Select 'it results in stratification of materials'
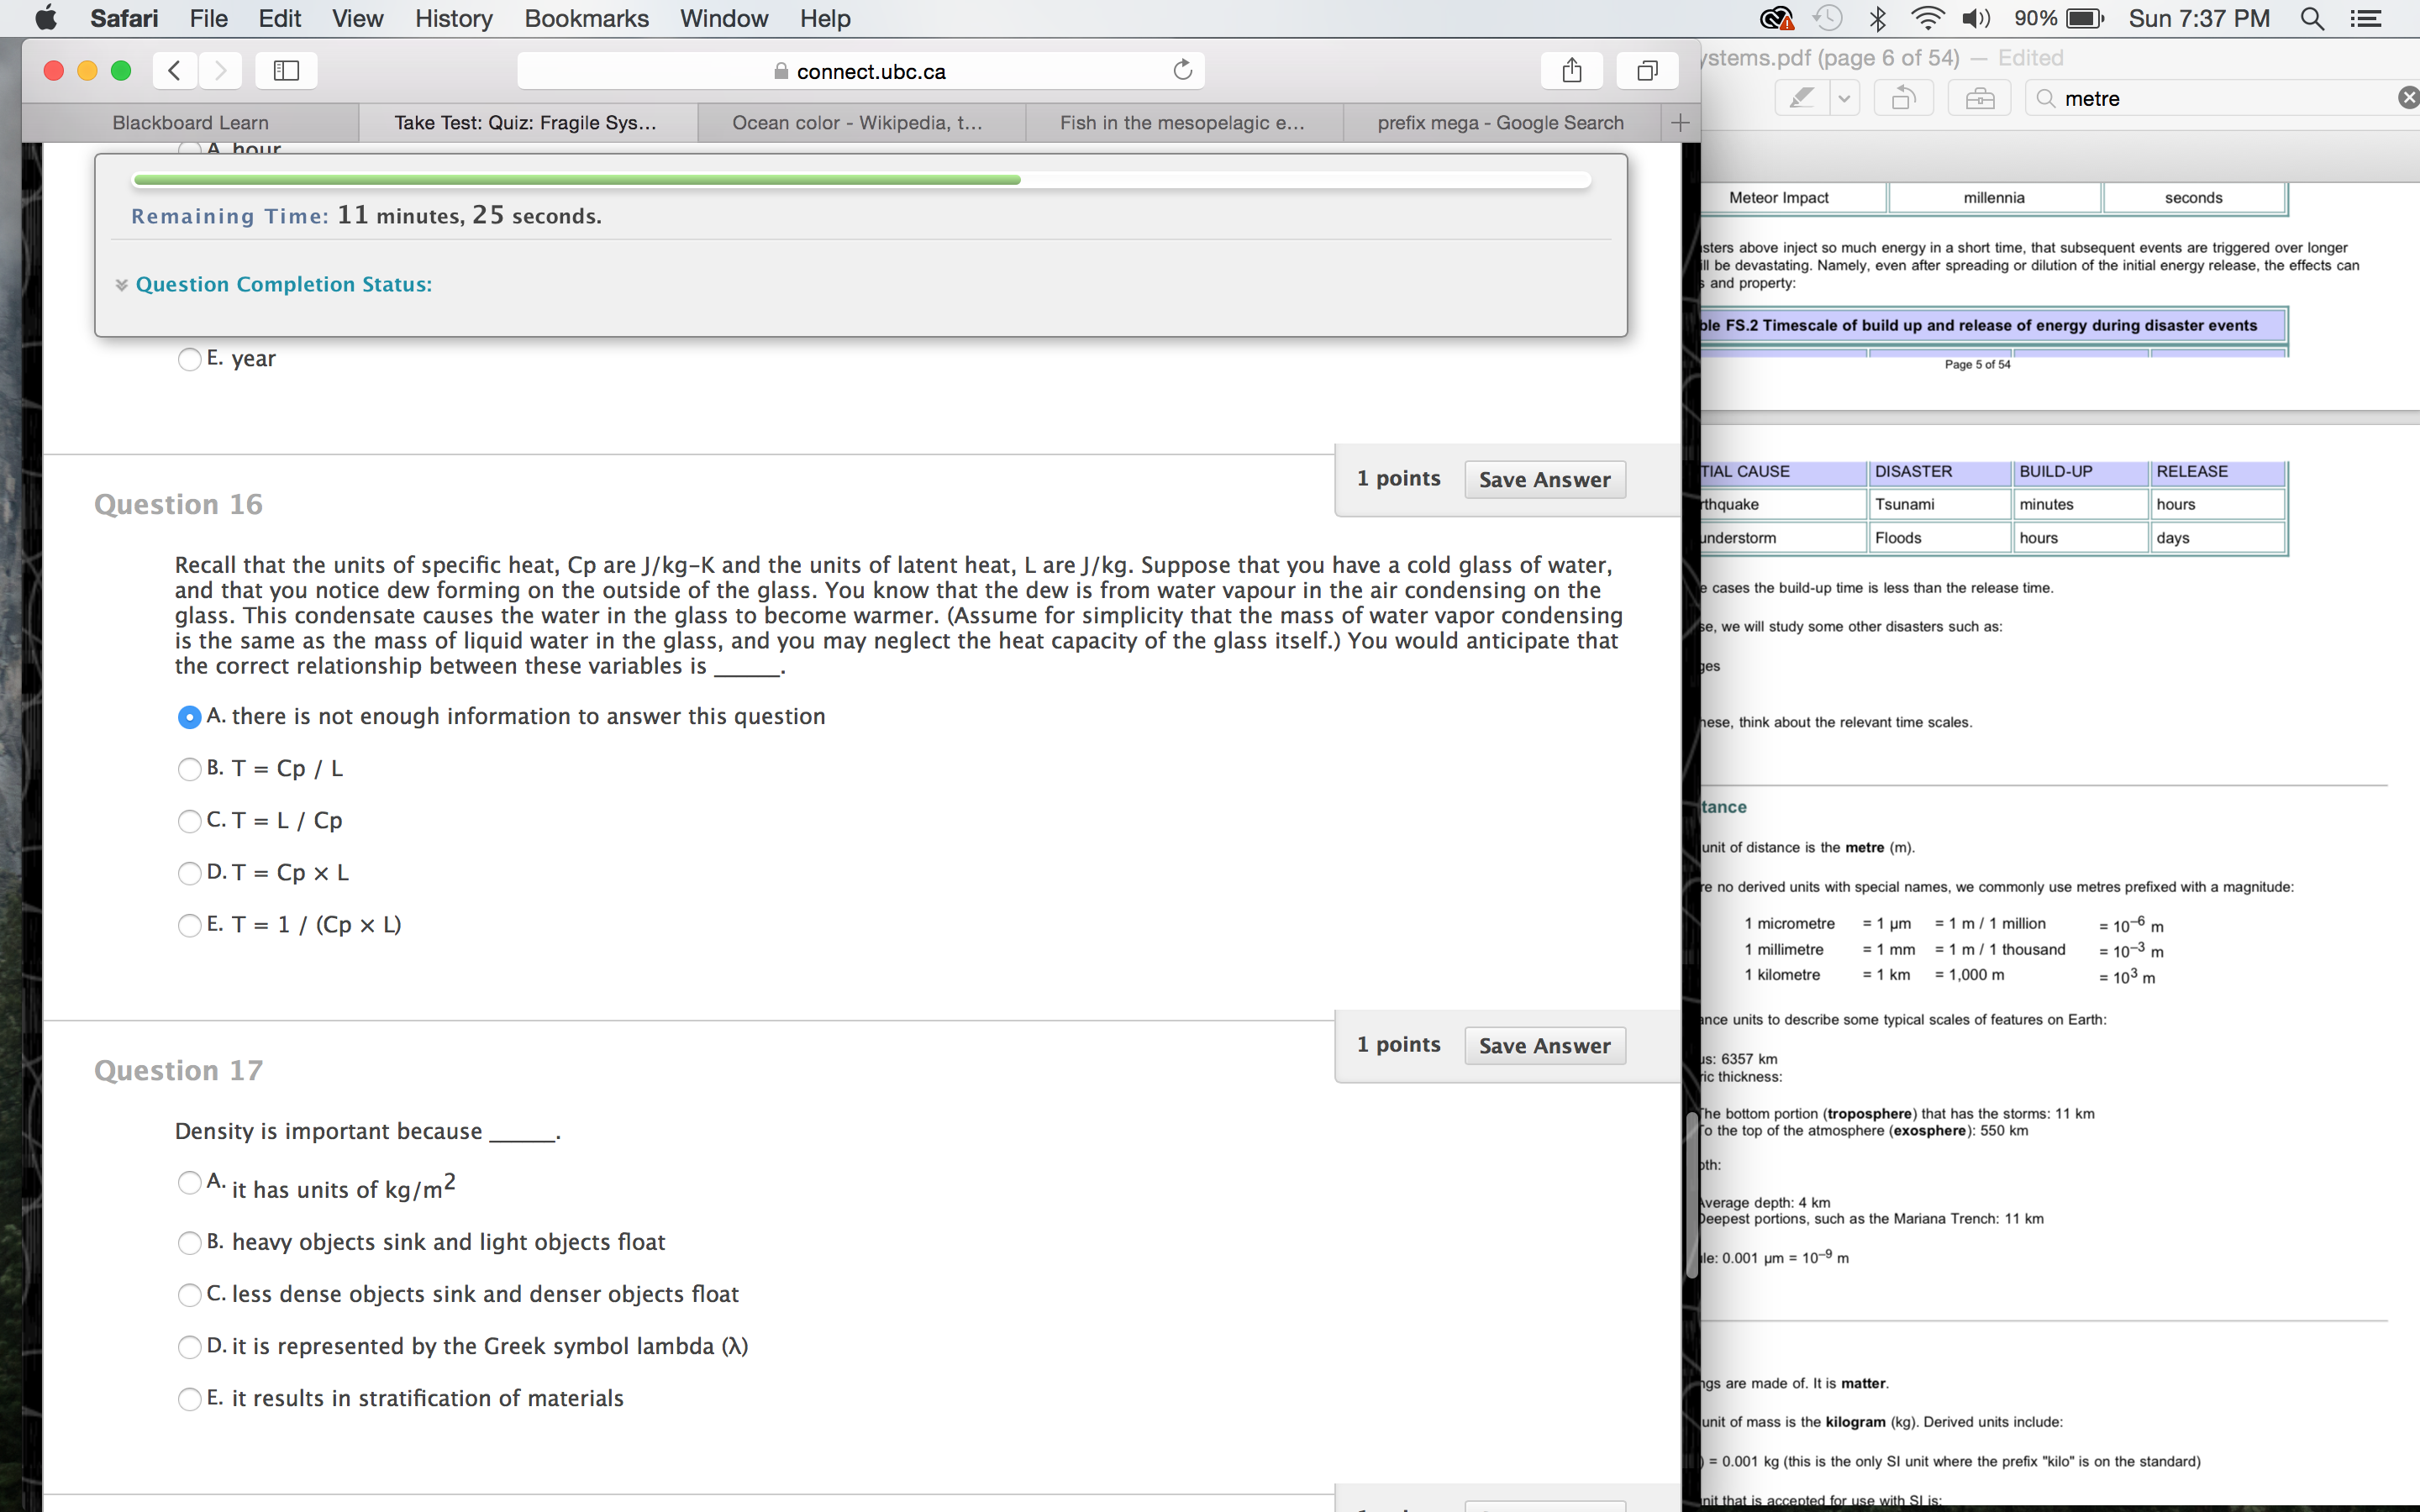Image resolution: width=2420 pixels, height=1512 pixels. (189, 1399)
